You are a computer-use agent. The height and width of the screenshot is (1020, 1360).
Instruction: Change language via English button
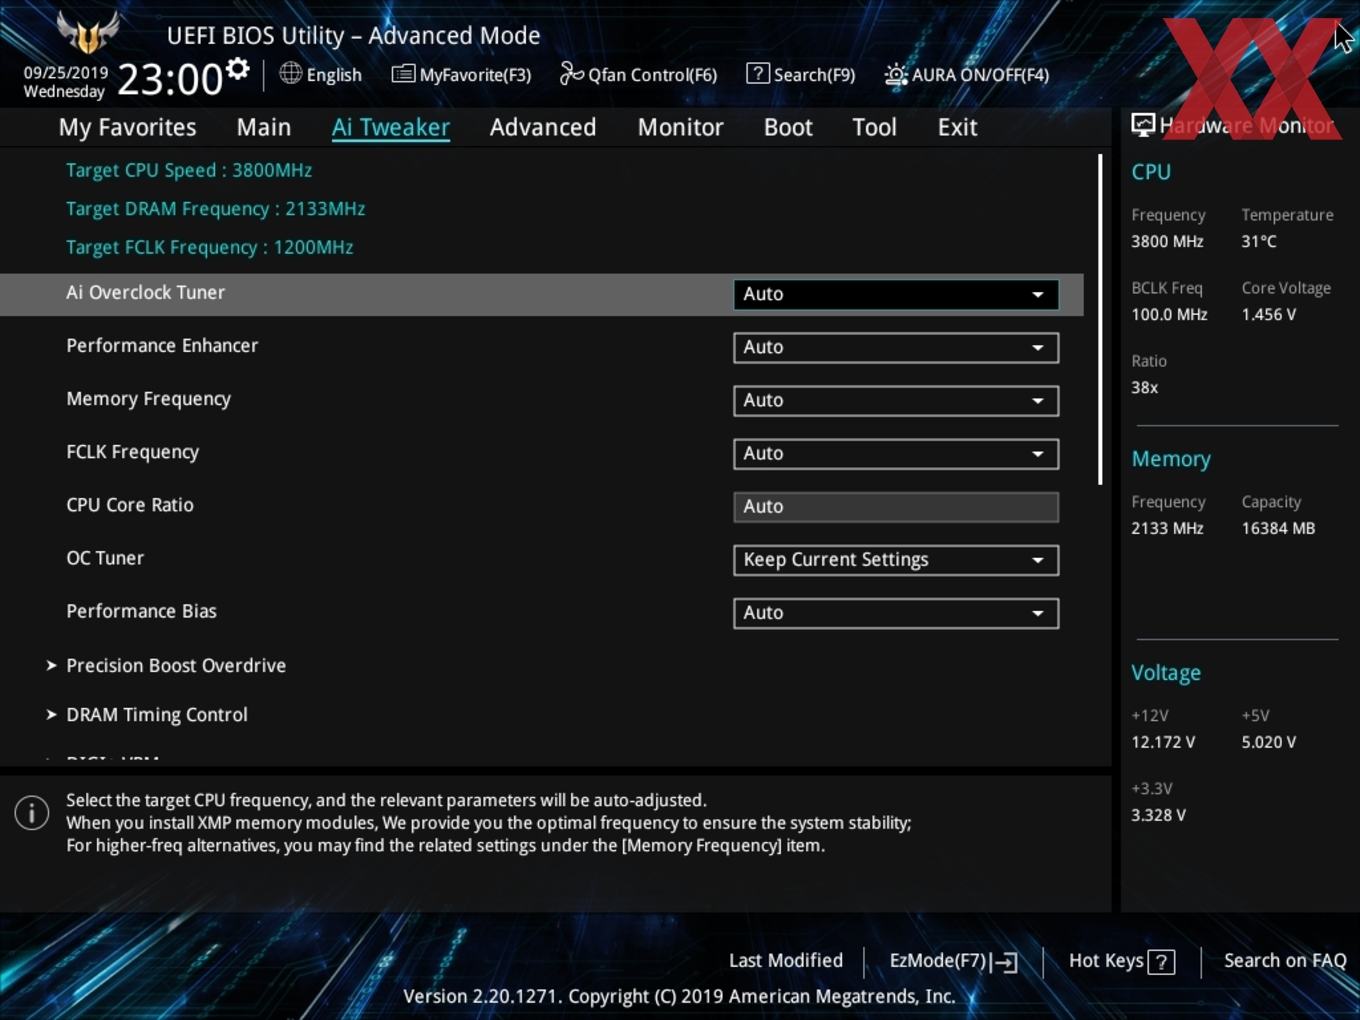[321, 74]
